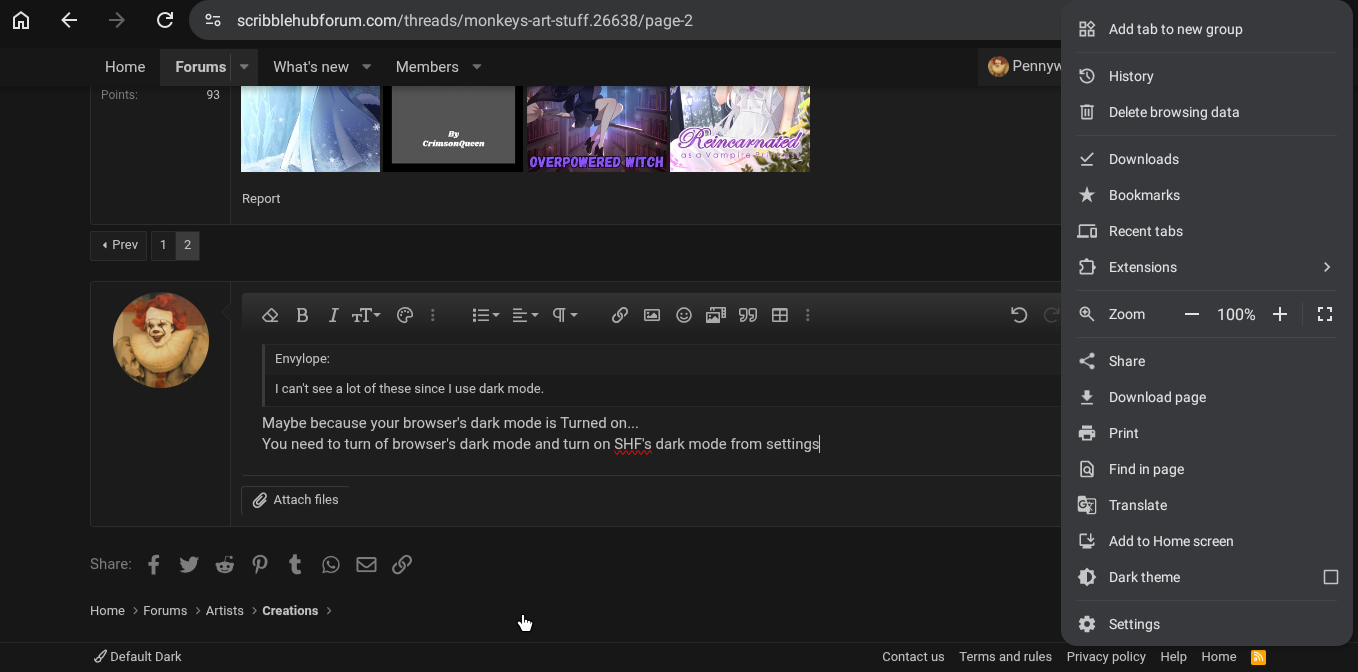The image size is (1358, 672).
Task: Click the Attach files button
Action: tap(295, 499)
